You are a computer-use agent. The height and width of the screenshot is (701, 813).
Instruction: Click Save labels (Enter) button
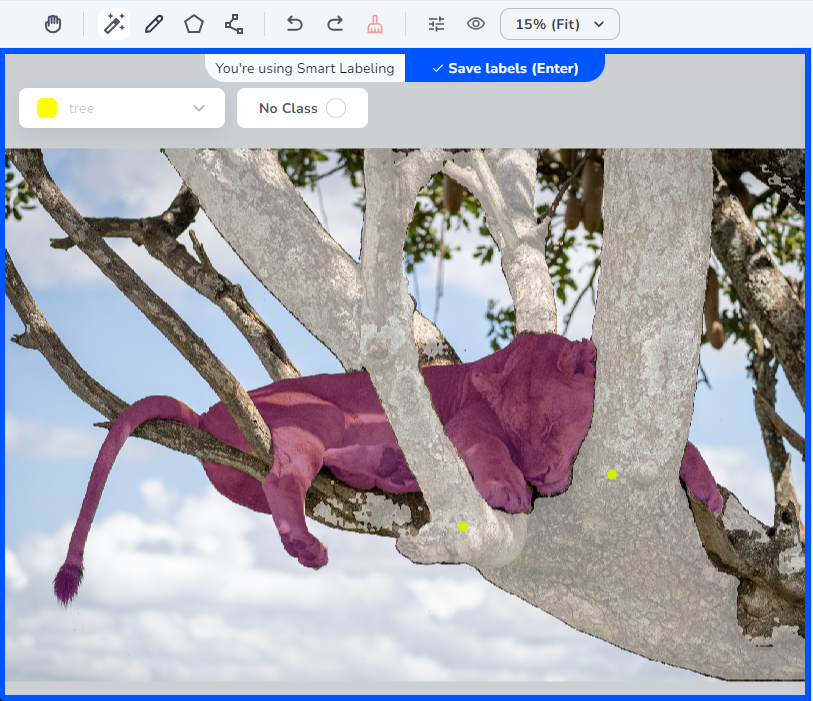[x=504, y=68]
